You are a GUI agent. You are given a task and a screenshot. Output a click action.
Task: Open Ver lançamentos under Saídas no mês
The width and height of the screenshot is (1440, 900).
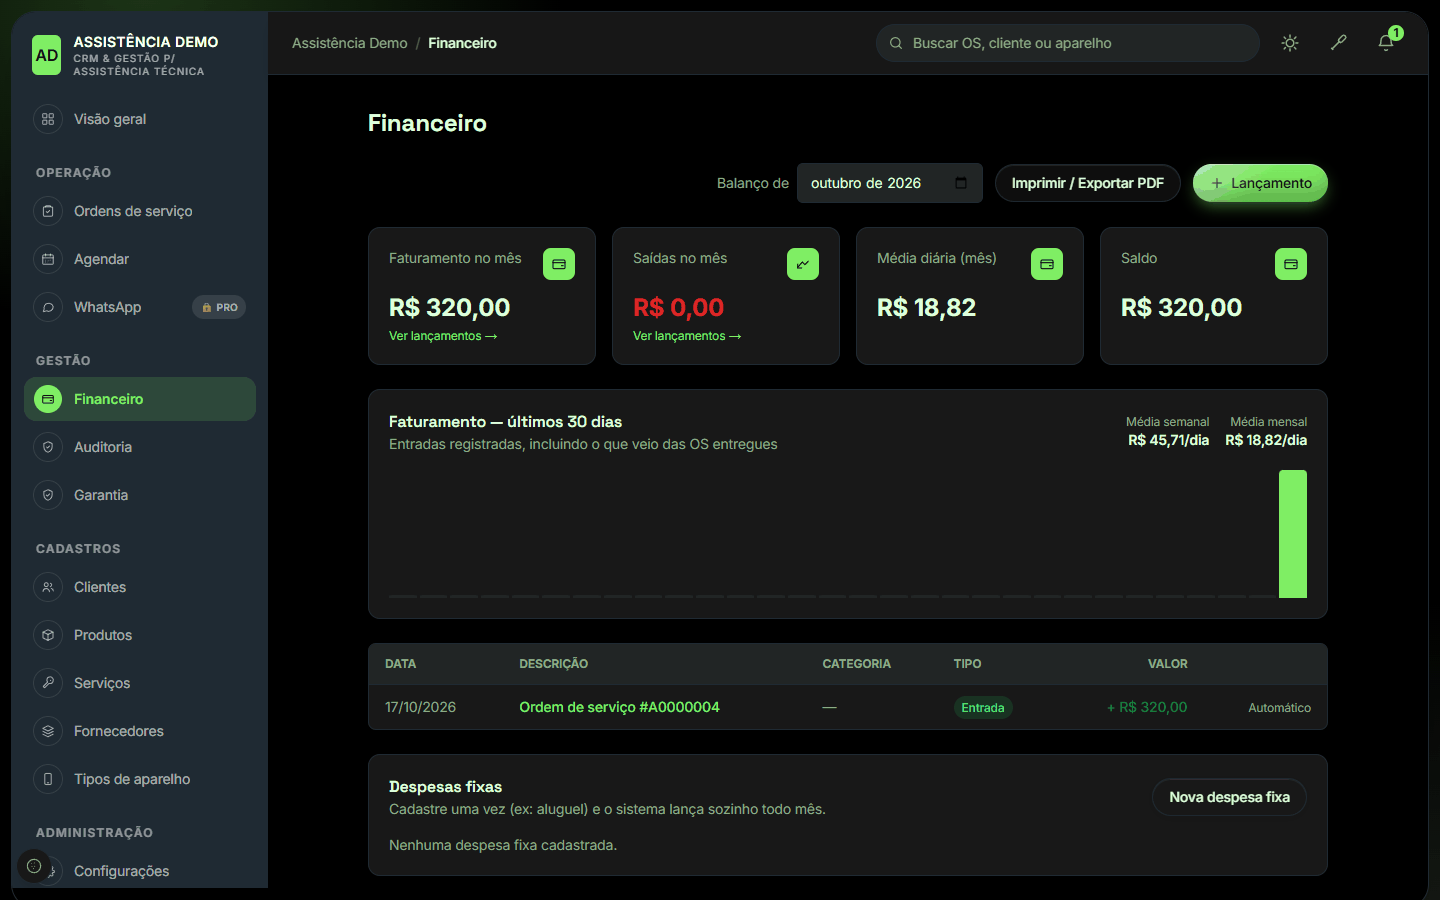(687, 336)
